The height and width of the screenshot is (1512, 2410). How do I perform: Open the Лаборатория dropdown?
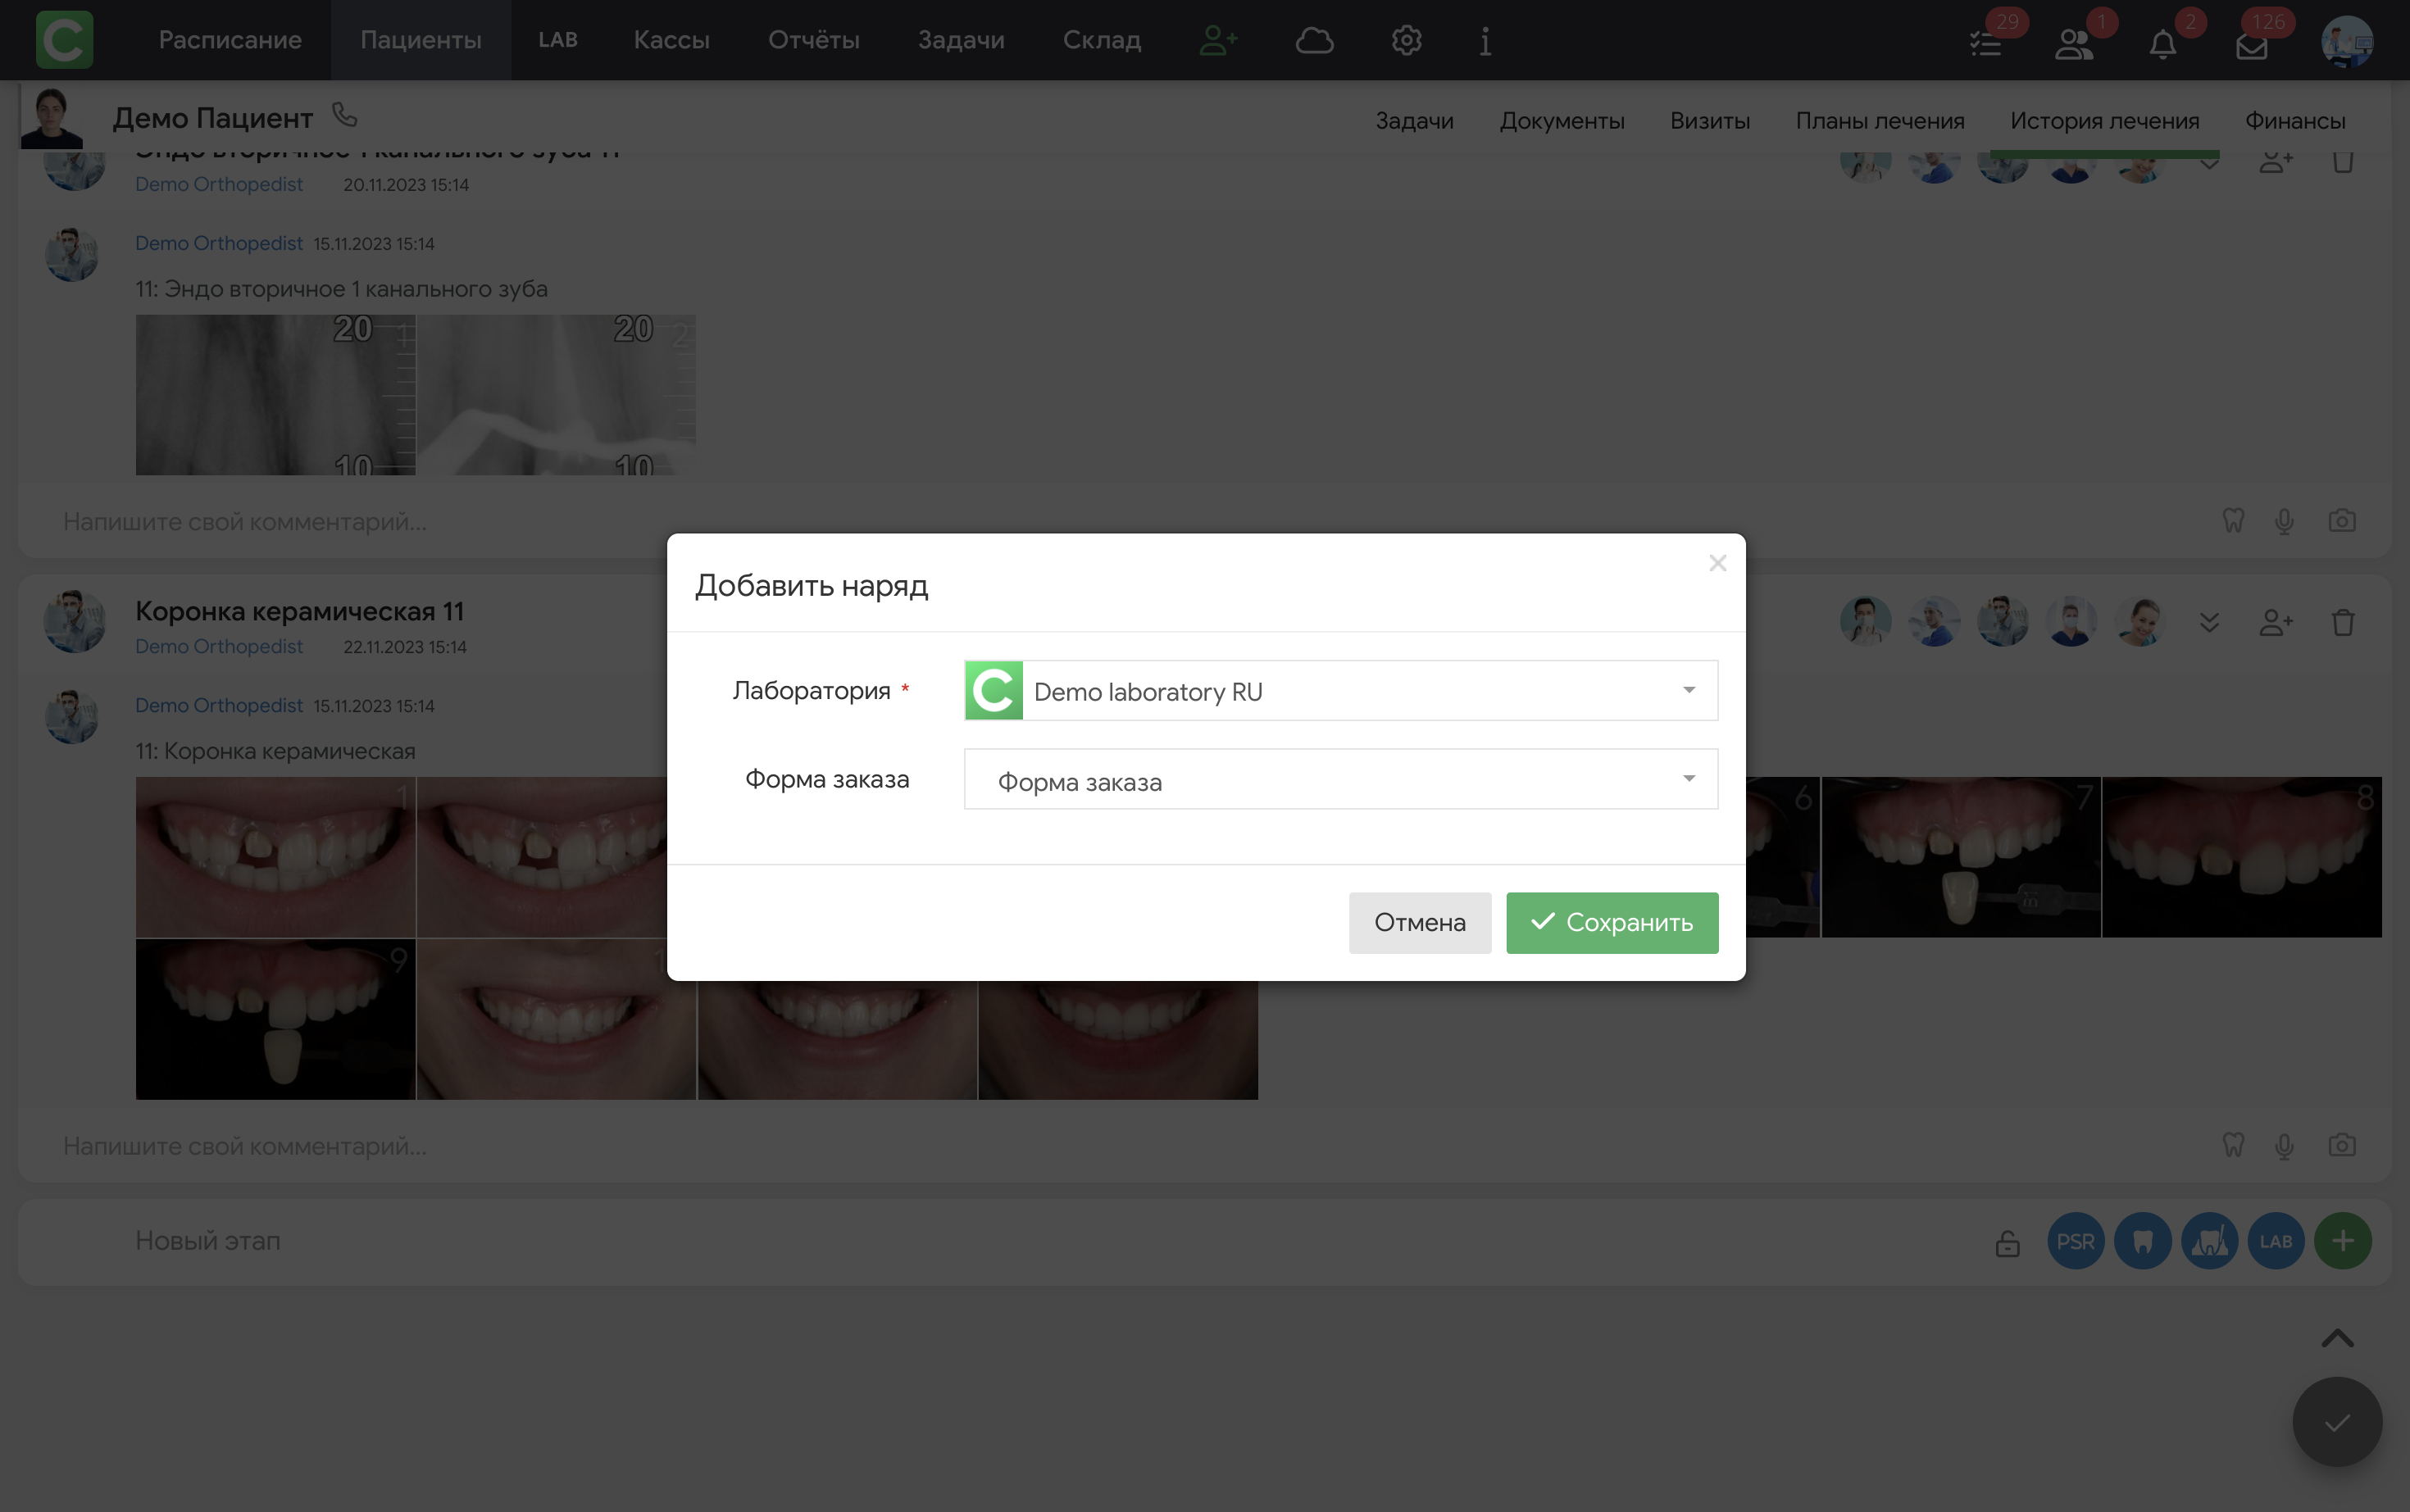[x=1340, y=690]
